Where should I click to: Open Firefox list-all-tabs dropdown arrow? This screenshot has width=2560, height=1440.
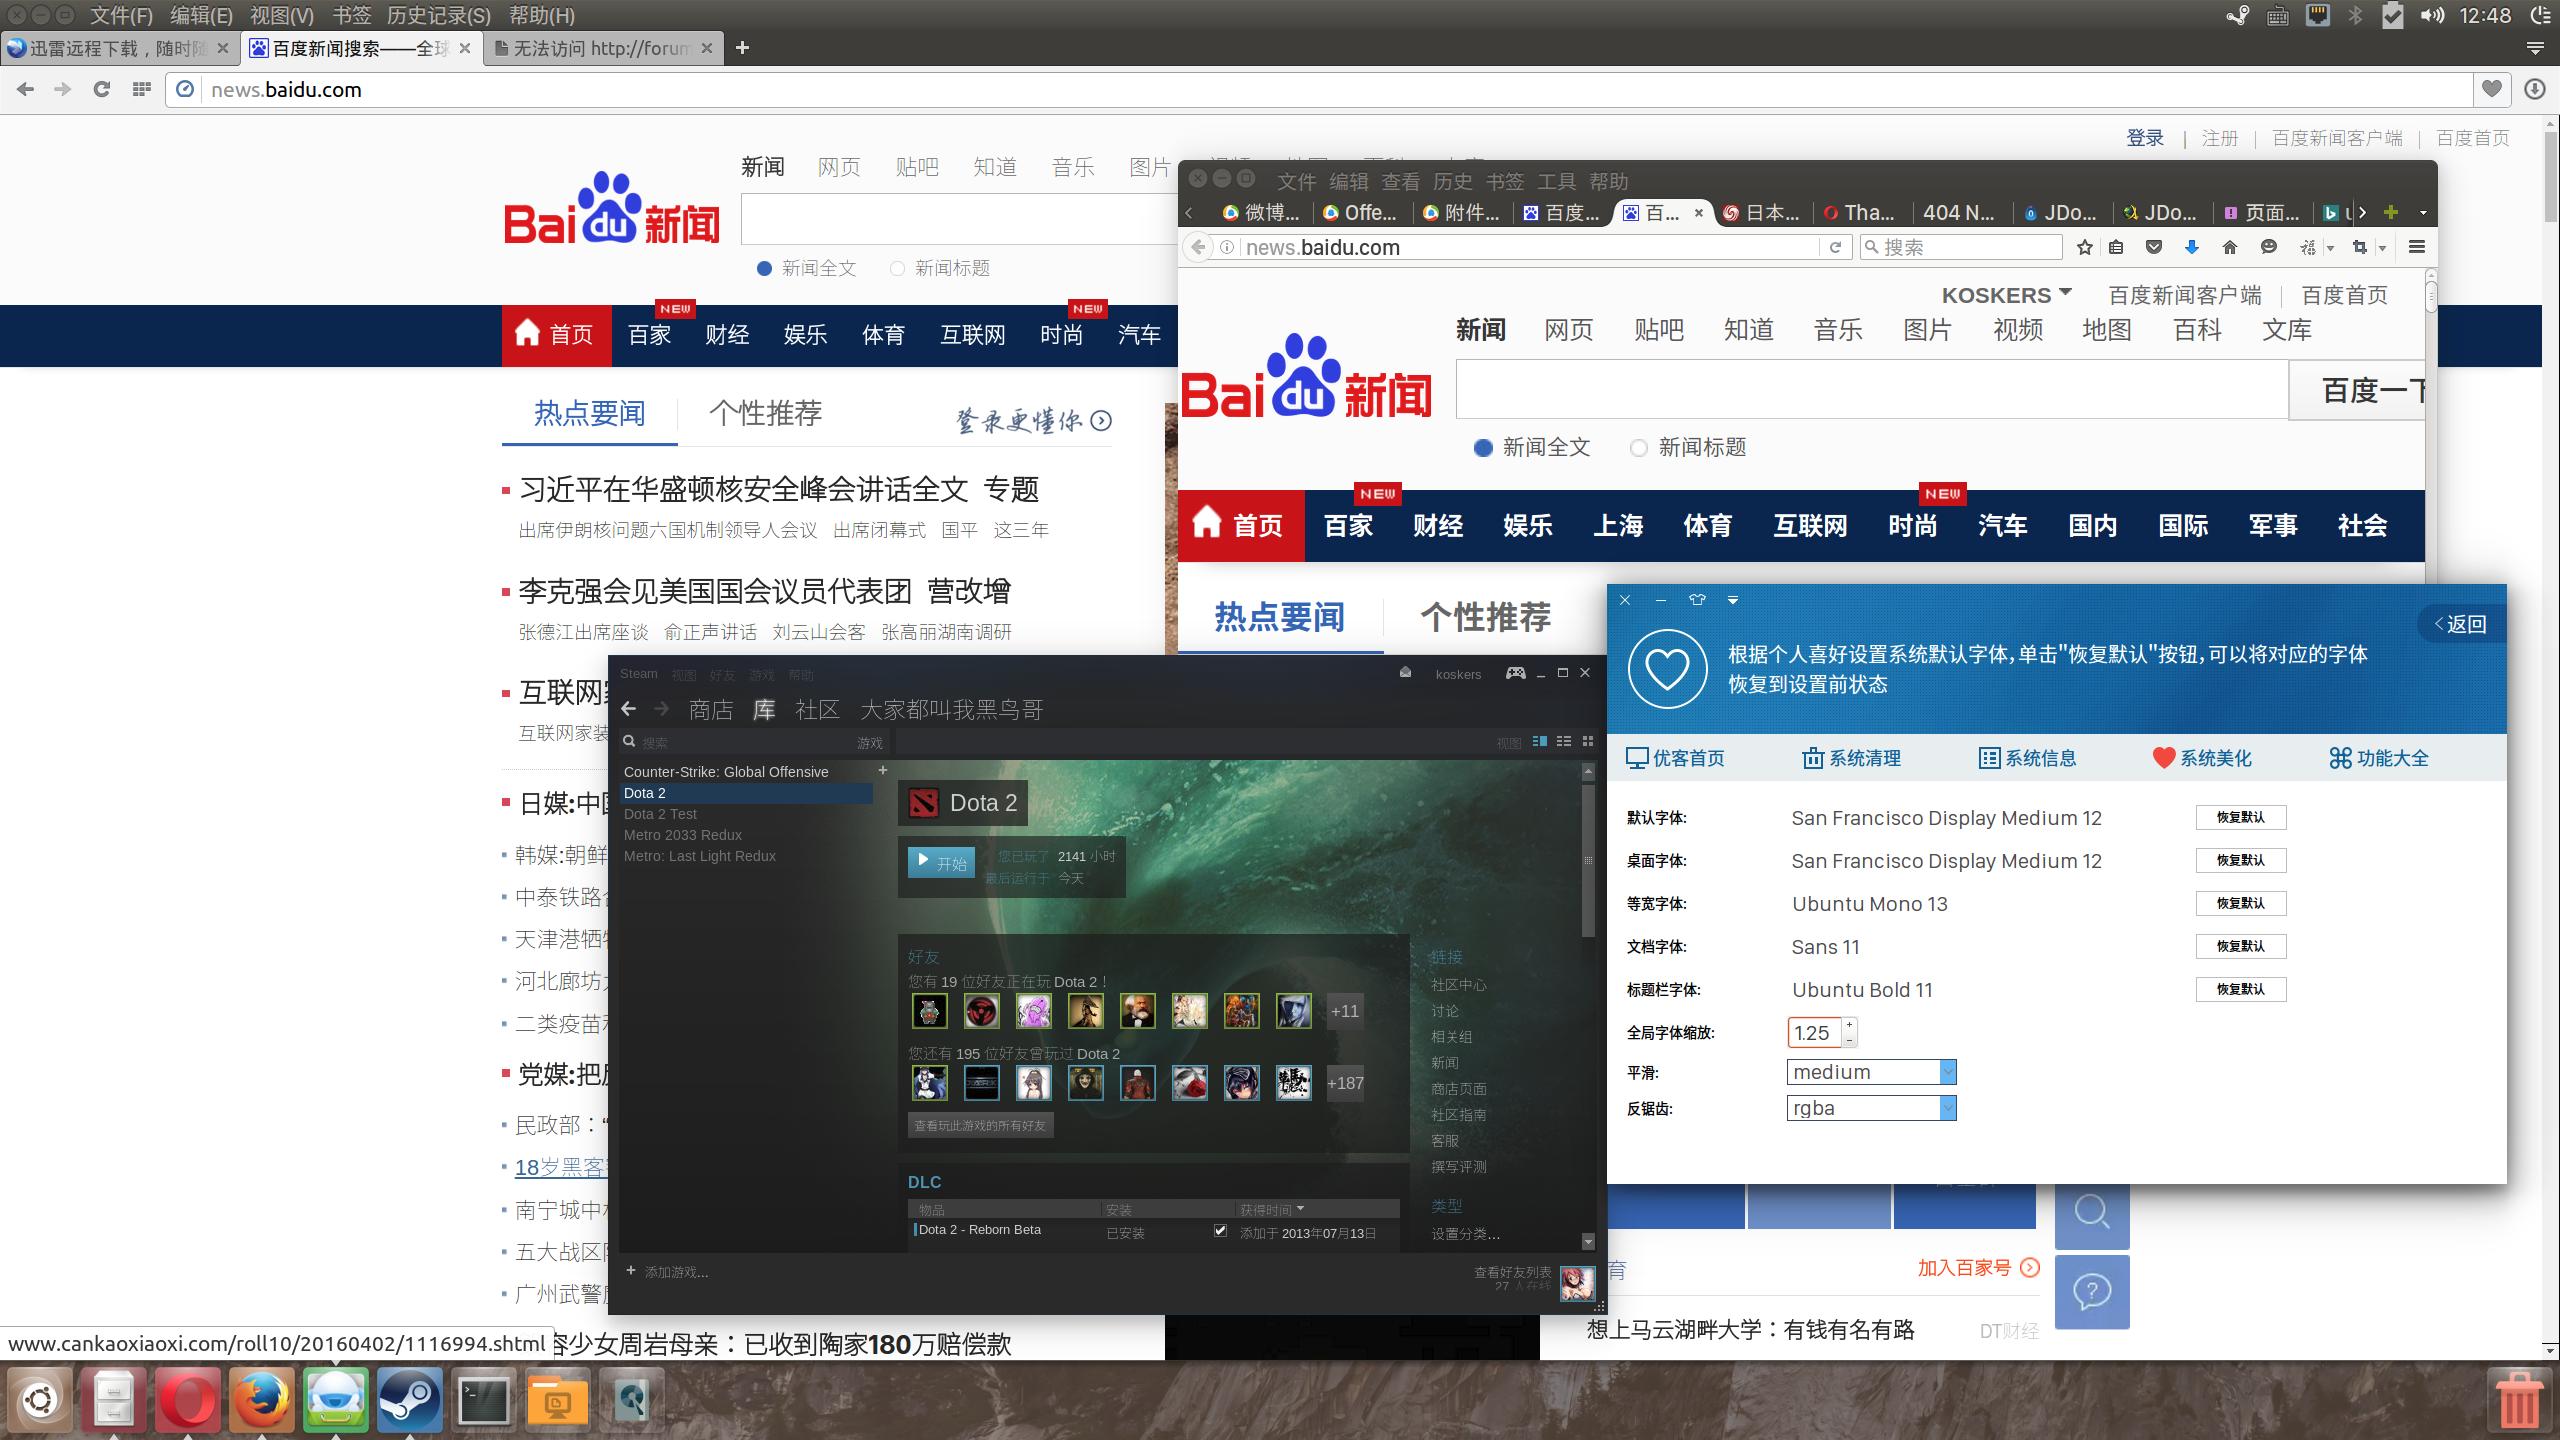(2422, 213)
